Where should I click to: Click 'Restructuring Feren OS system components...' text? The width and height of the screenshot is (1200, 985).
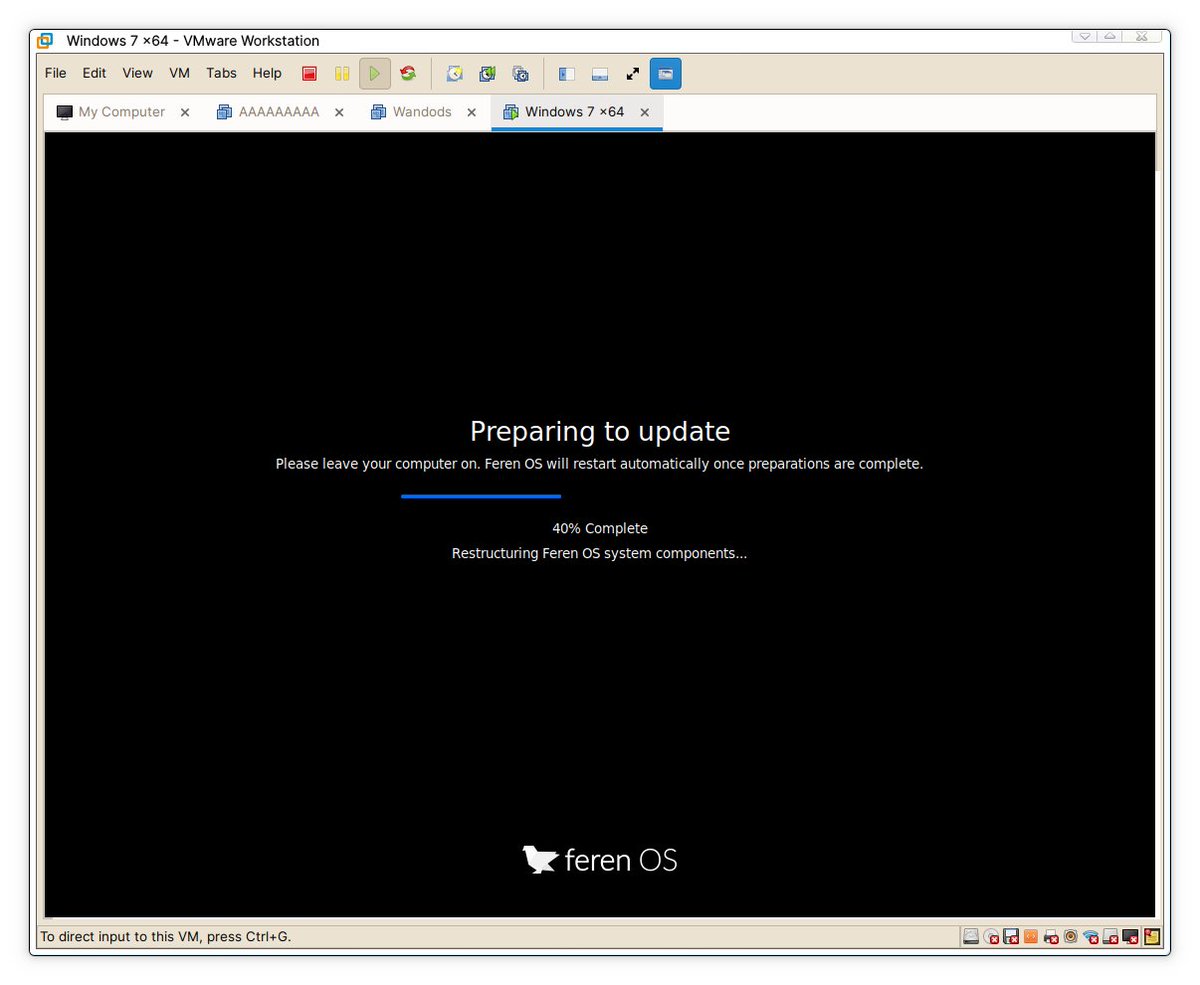[600, 553]
